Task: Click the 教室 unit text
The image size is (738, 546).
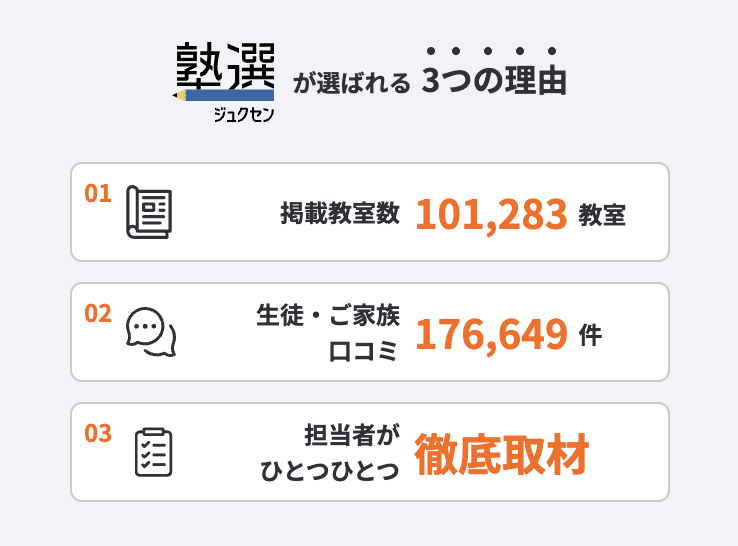Action: click(602, 213)
